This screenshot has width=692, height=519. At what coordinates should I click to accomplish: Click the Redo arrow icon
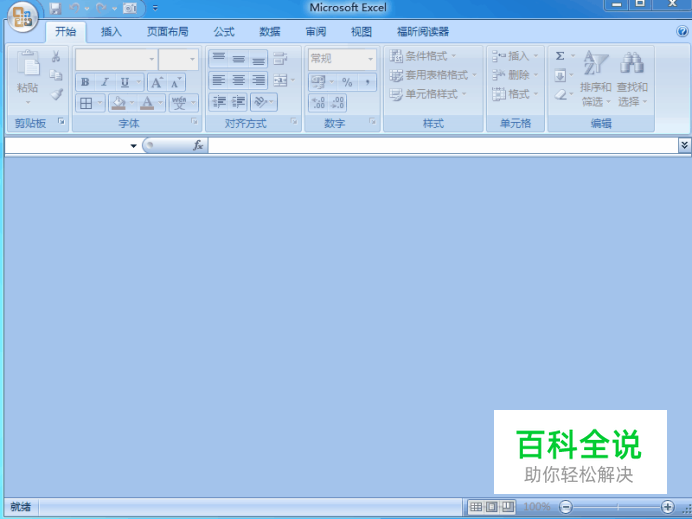click(101, 8)
